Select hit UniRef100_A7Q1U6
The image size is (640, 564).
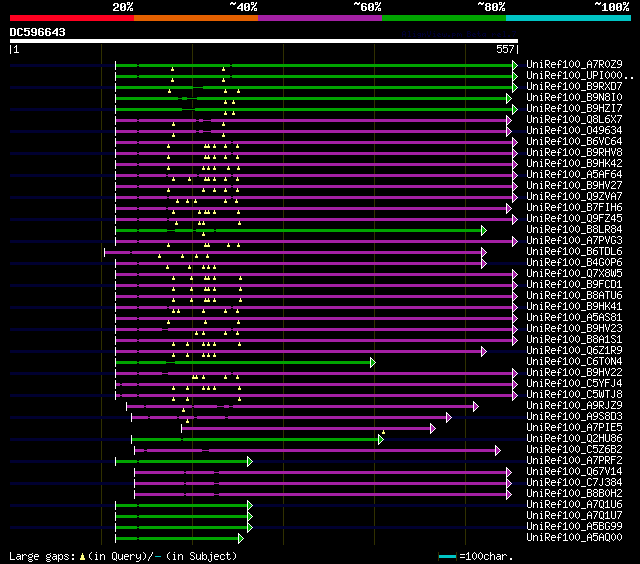574,505
